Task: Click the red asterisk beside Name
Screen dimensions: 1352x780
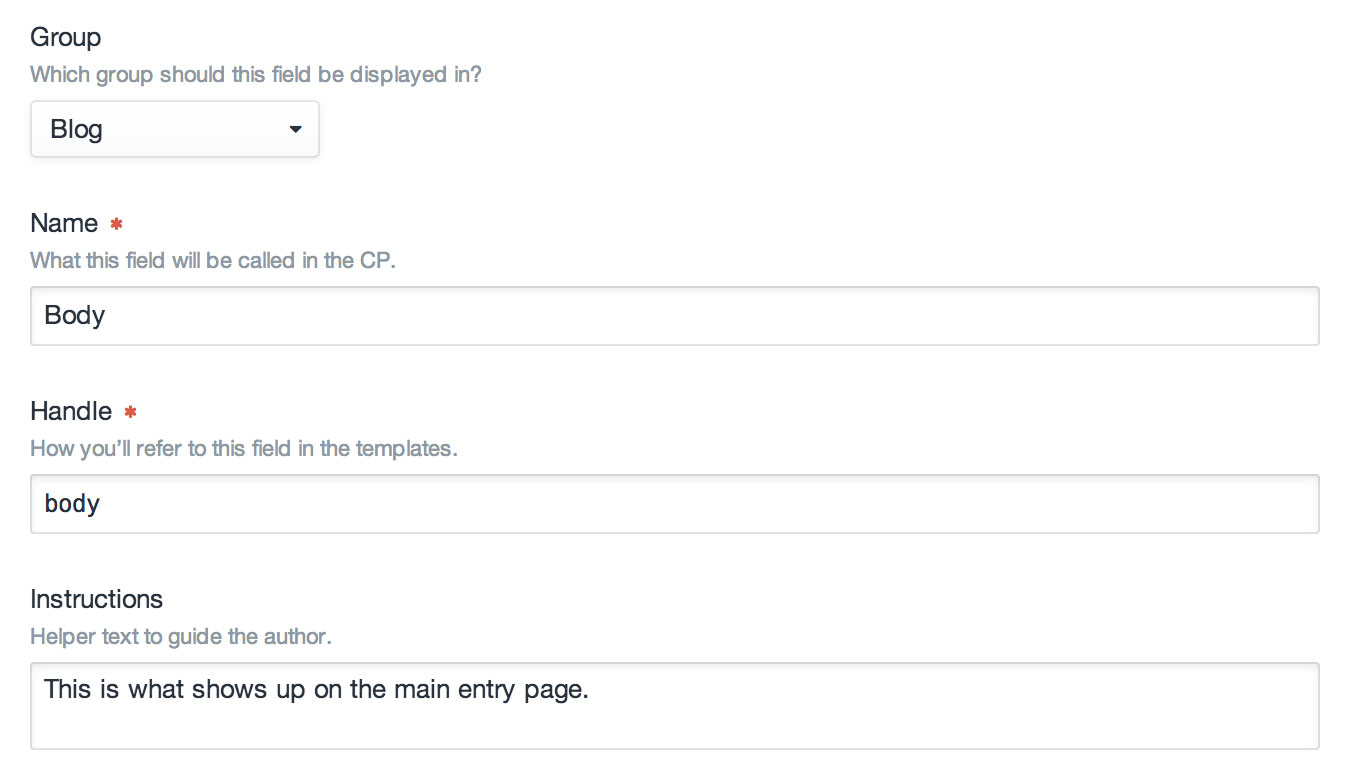Action: tap(117, 223)
